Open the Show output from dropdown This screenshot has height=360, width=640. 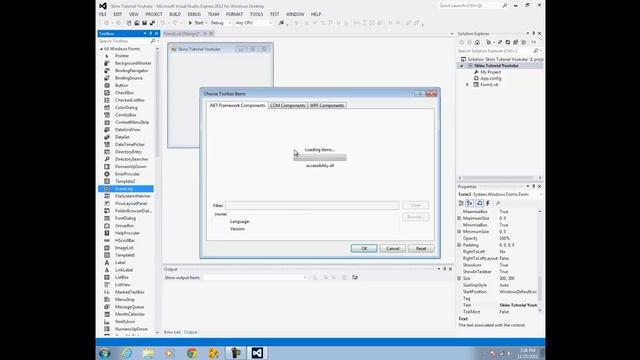[304, 278]
